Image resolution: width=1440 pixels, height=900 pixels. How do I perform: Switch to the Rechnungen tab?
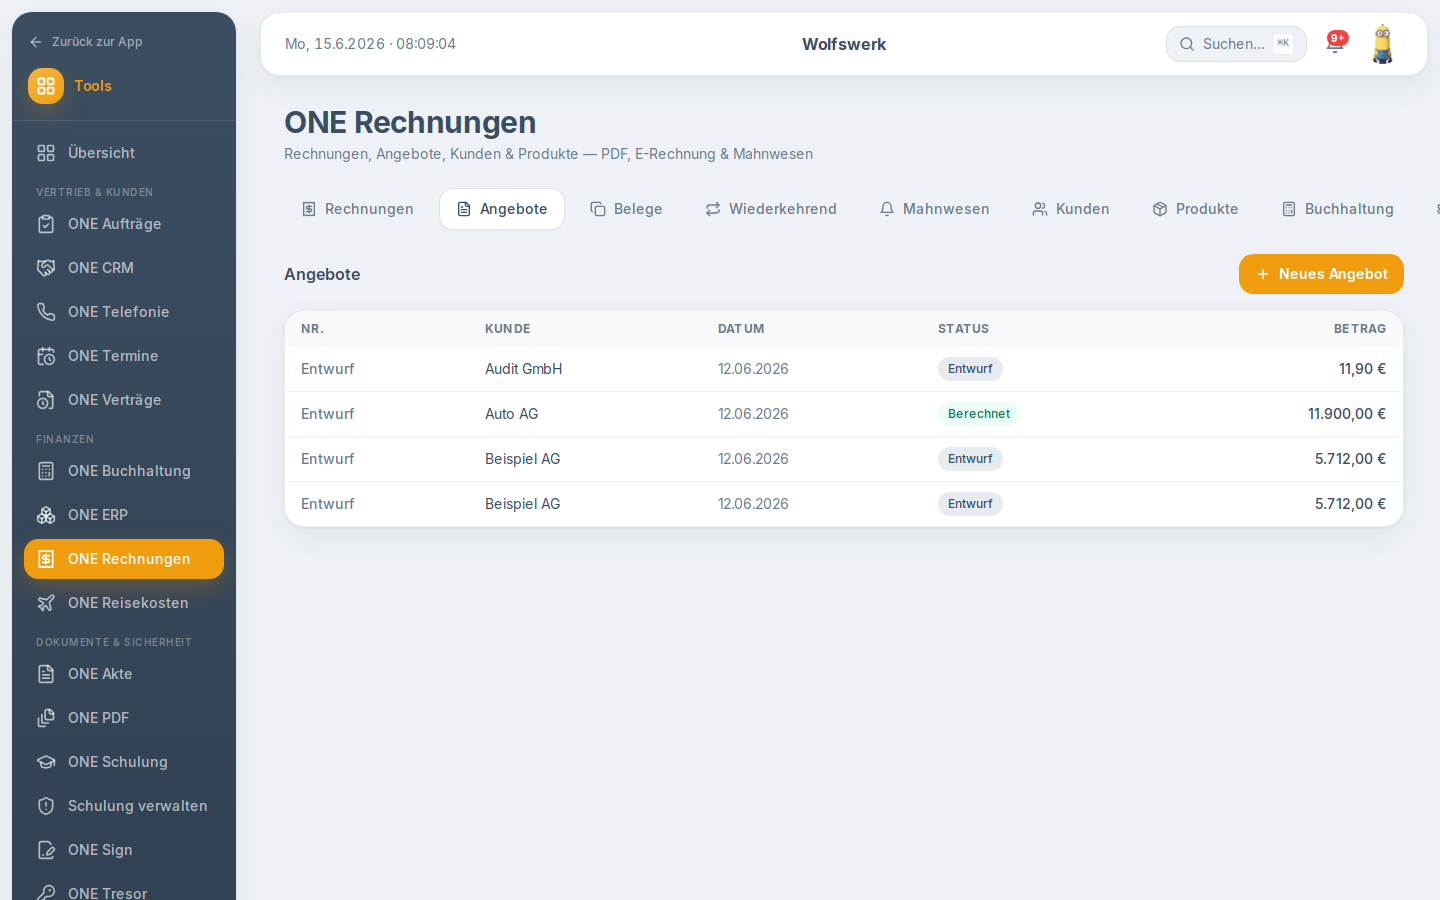click(x=357, y=209)
